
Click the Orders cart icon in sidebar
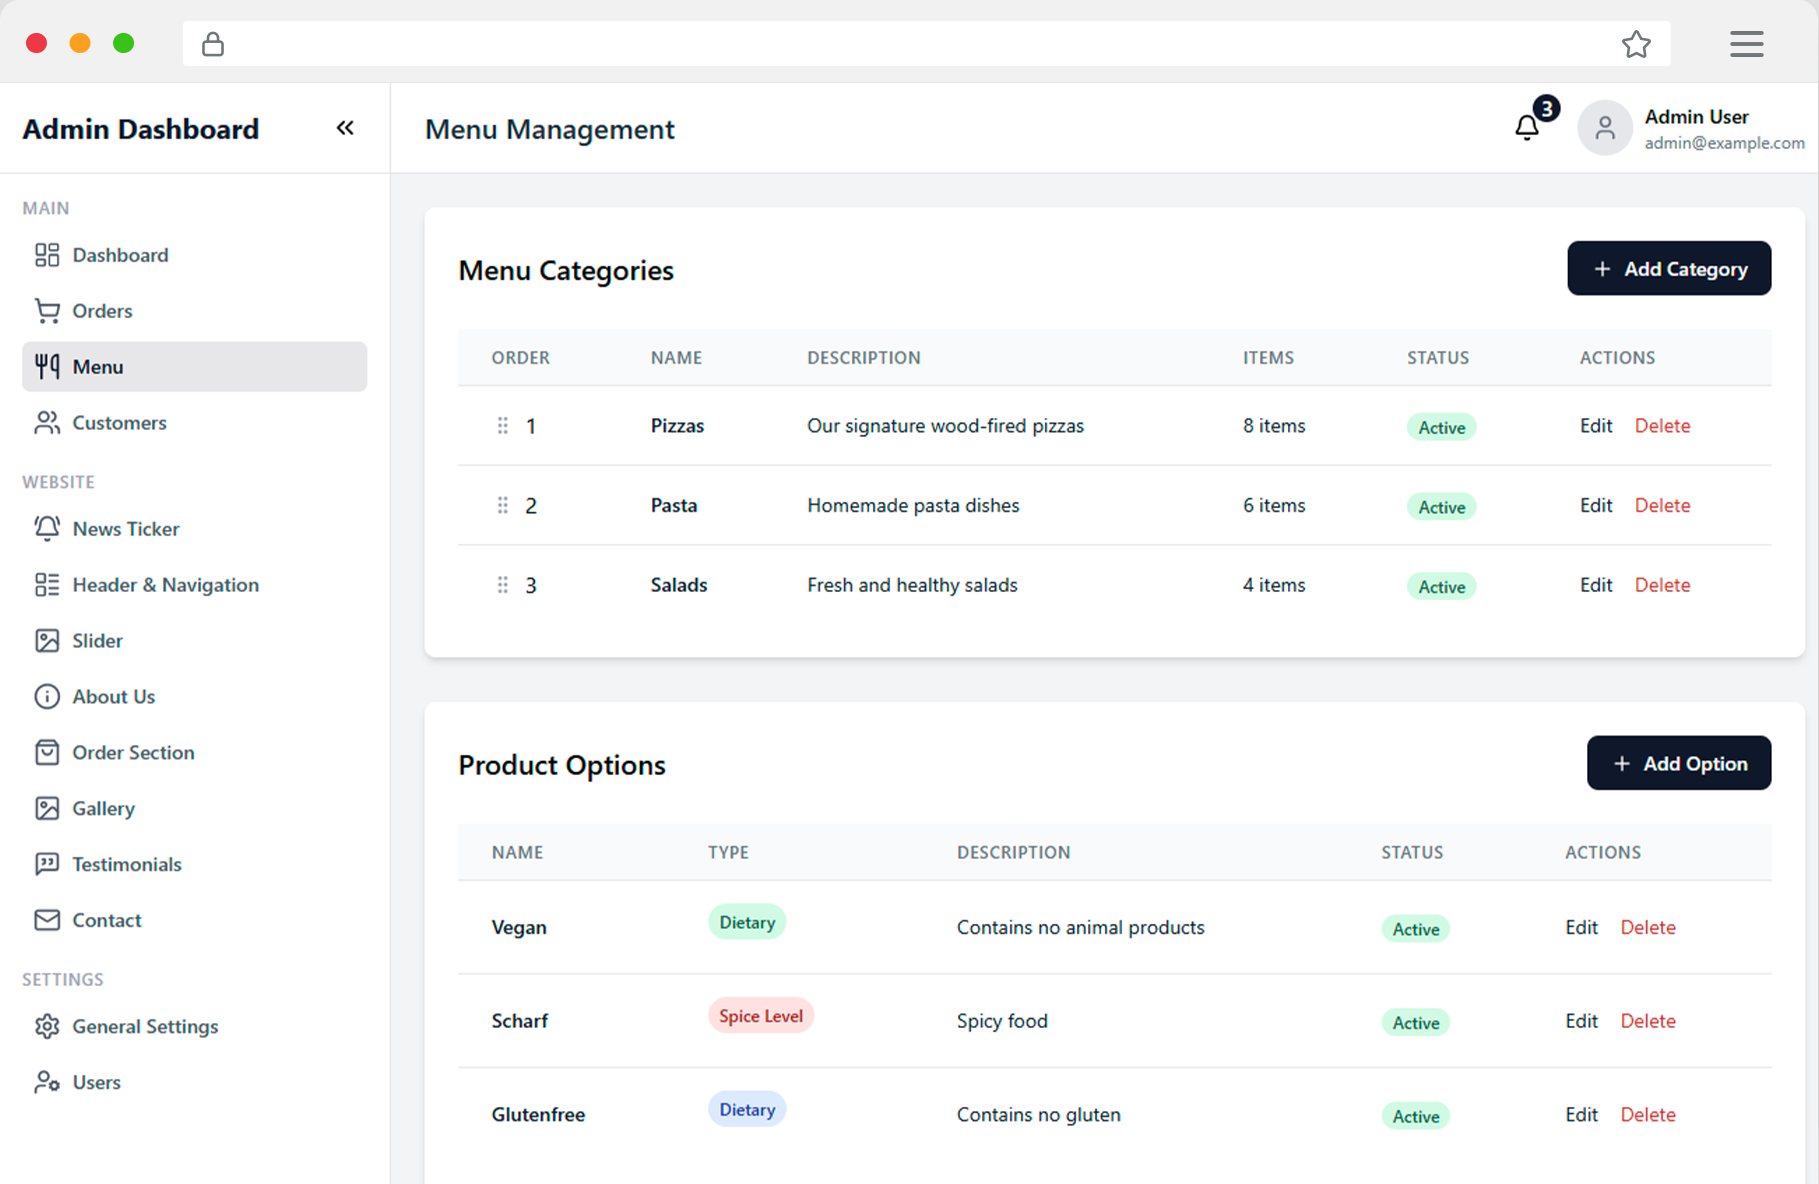coord(47,311)
